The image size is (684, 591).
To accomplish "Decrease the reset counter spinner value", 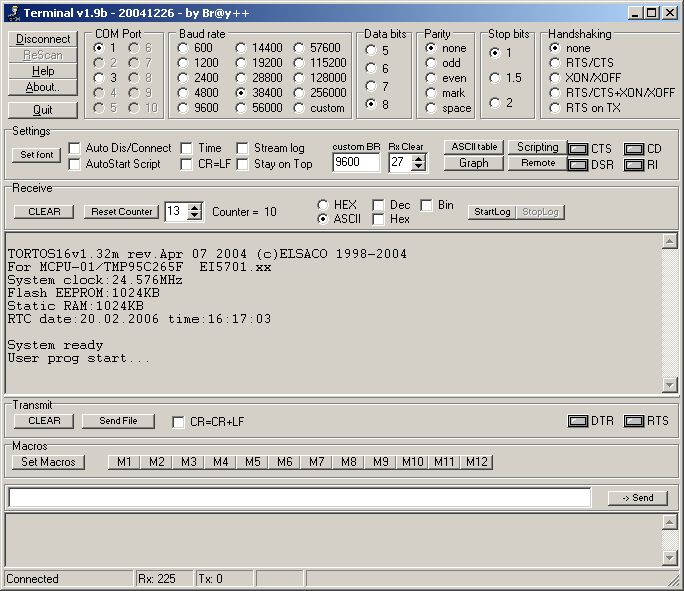I will [x=195, y=216].
